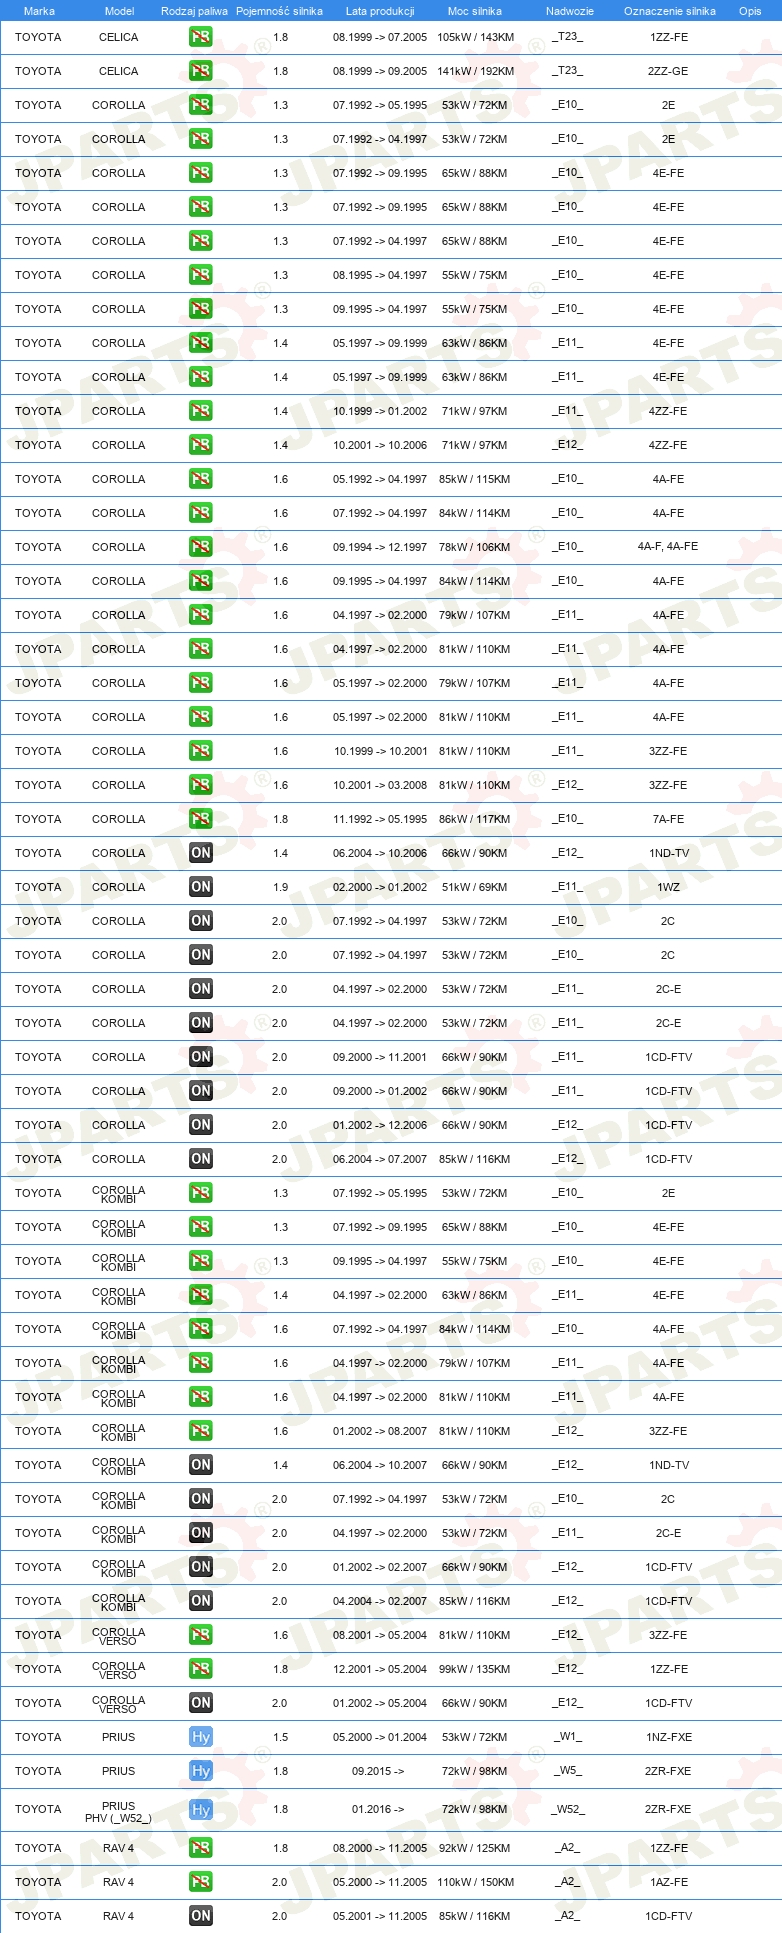Click petrol icon in CELICA 2ZZ-GE row
The image size is (782, 1933).
pos(201,71)
